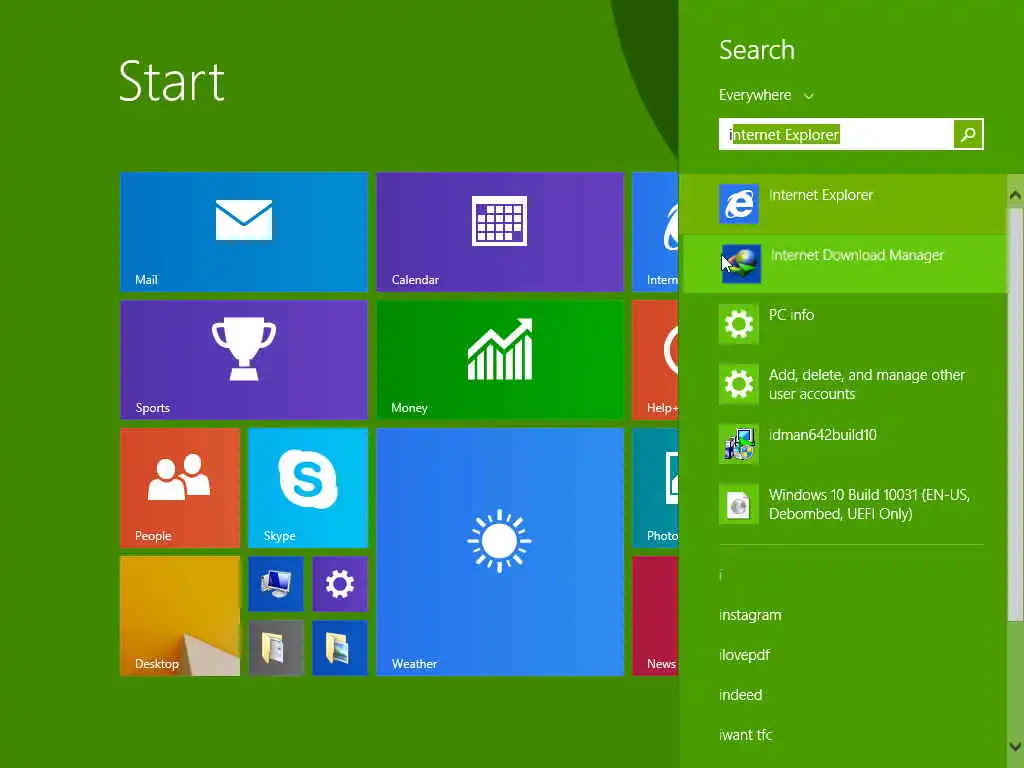Launch the Money tile
This screenshot has height=768, width=1024.
click(500, 359)
